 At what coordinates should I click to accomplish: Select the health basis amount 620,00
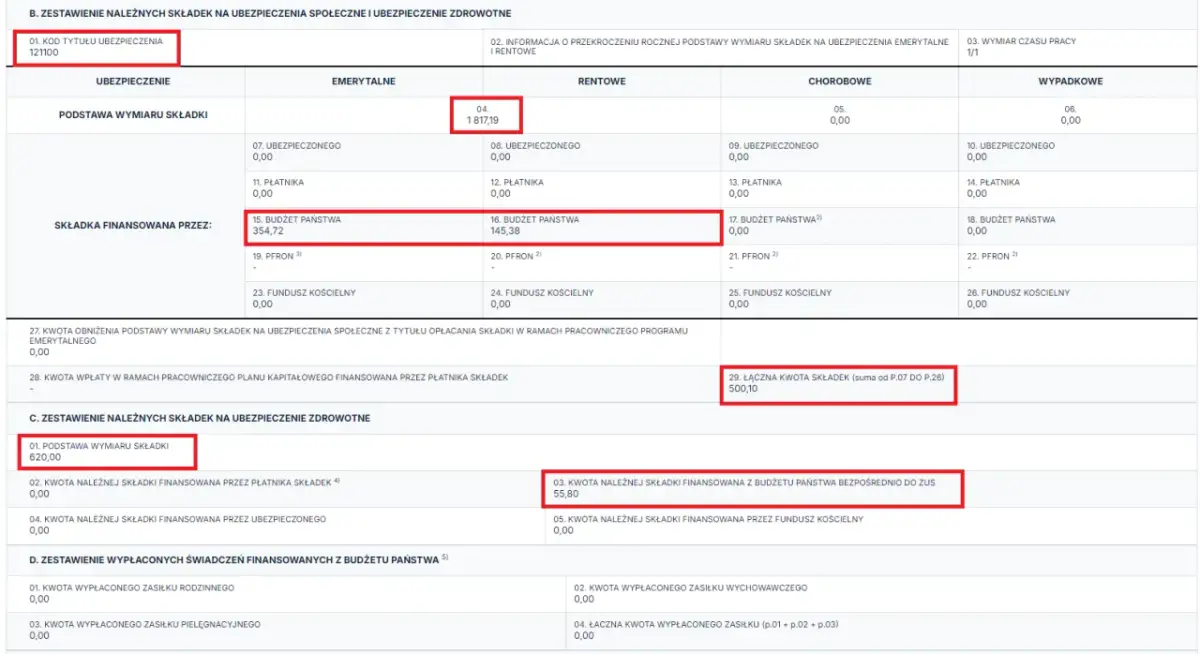point(45,457)
